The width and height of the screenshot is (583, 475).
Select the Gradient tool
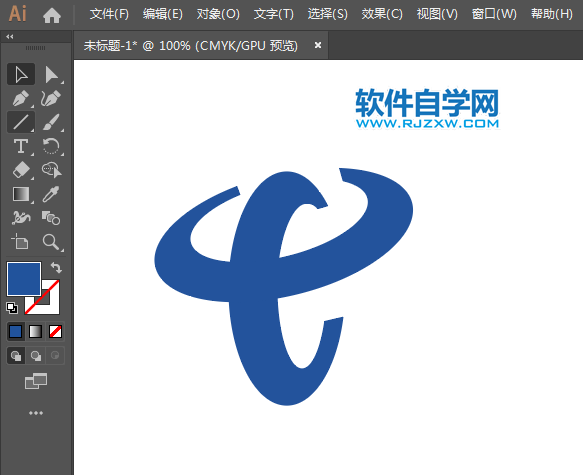[21, 194]
